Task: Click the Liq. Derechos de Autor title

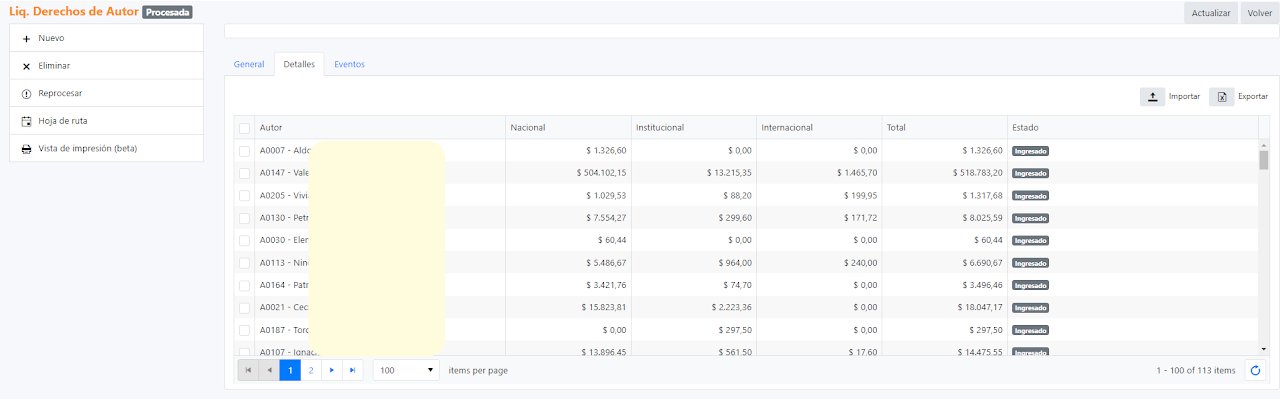Action: 73,12
